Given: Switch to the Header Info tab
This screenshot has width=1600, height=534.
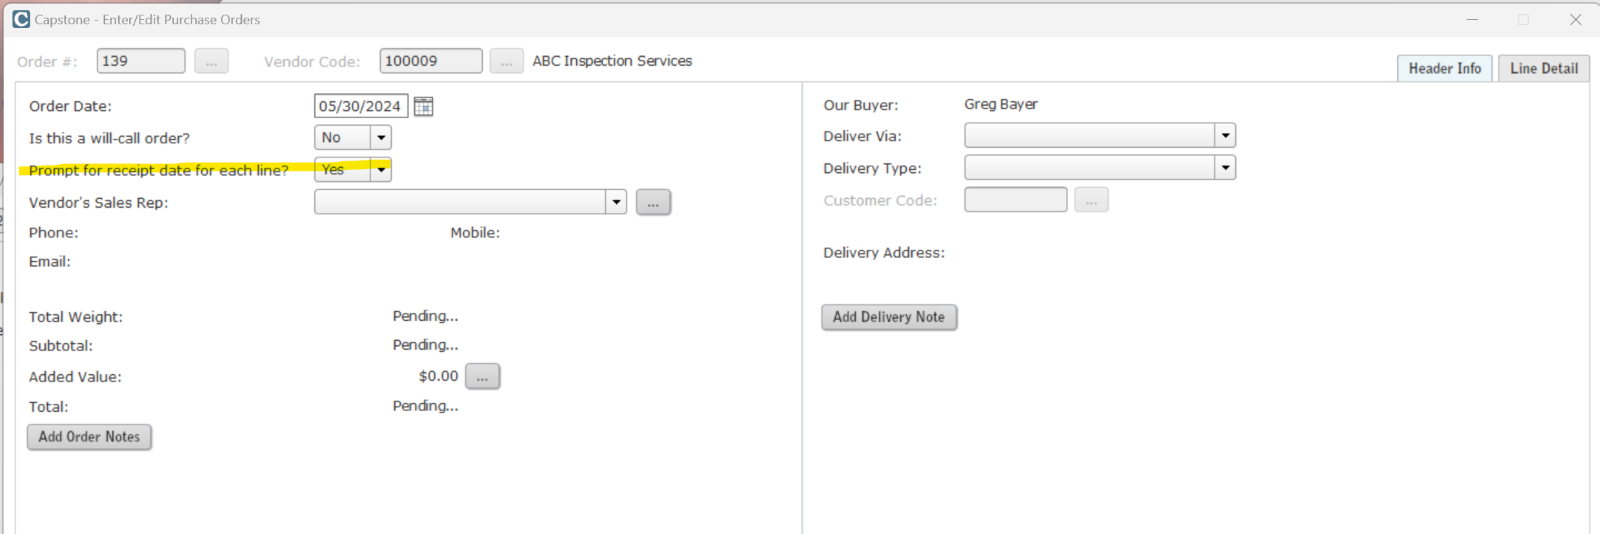Looking at the screenshot, I should click(1444, 68).
